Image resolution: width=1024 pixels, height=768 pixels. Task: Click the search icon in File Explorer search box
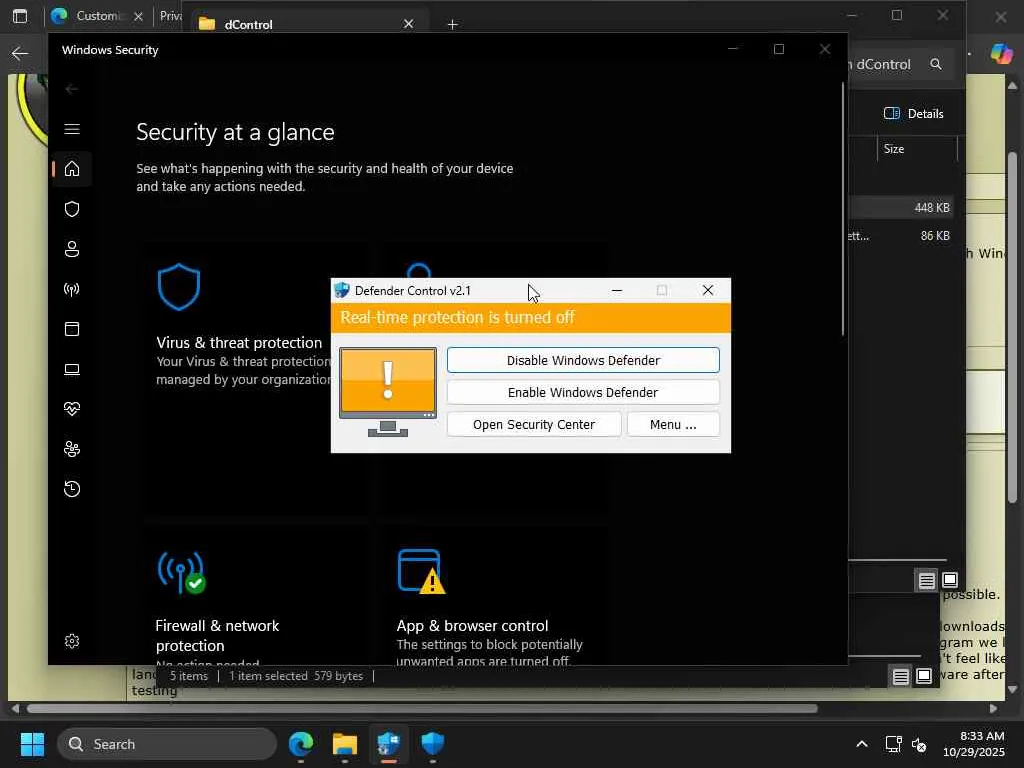[x=936, y=64]
